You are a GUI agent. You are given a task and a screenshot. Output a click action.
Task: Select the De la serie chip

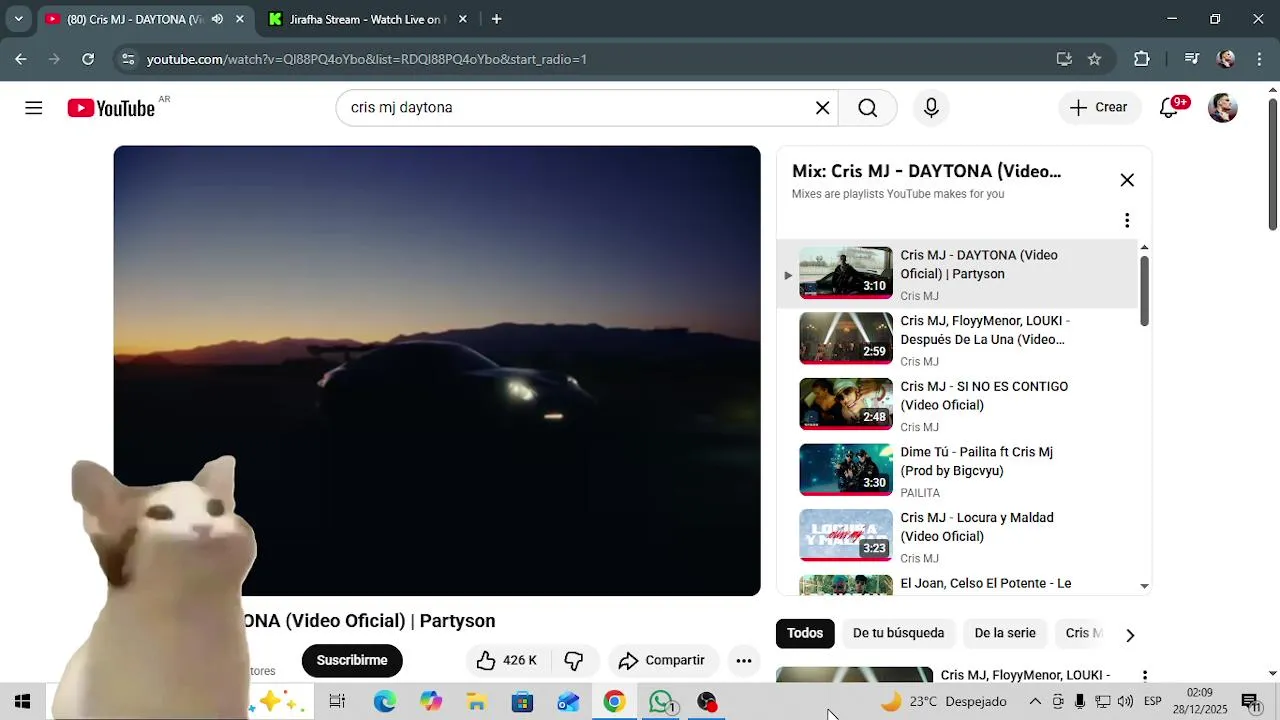pyautogui.click(x=1005, y=633)
